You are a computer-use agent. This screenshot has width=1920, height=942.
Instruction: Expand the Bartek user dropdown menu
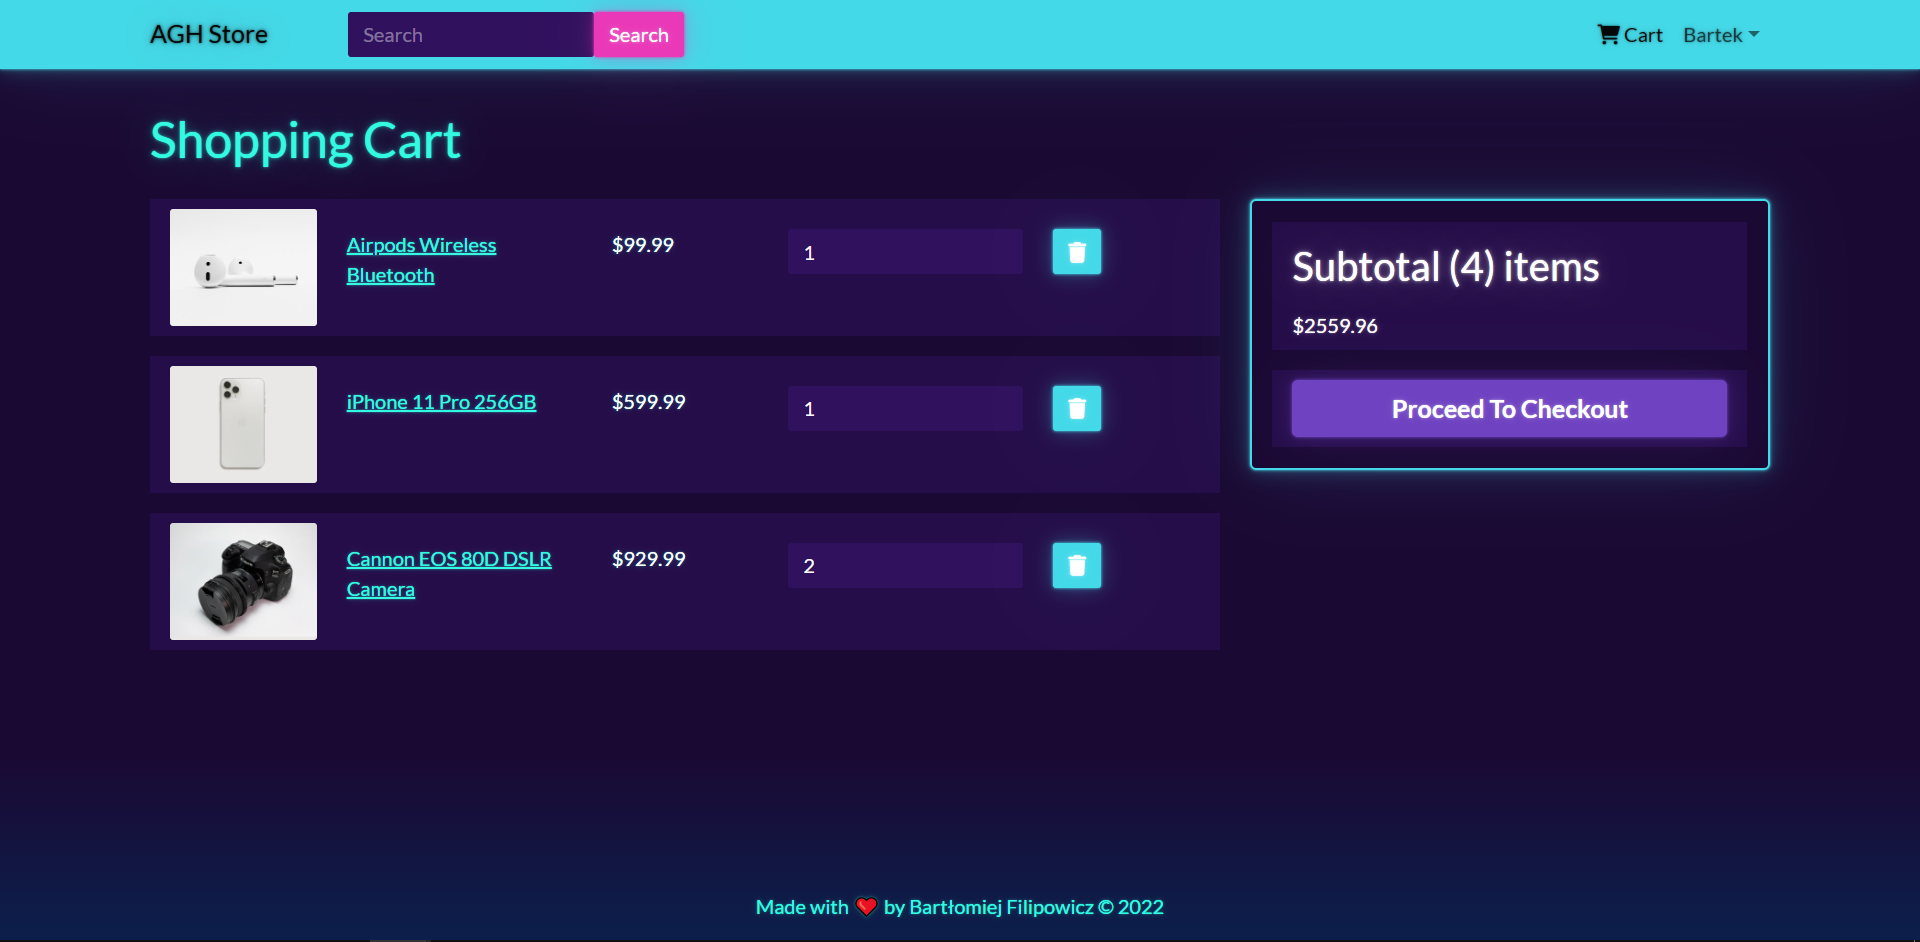click(1719, 34)
